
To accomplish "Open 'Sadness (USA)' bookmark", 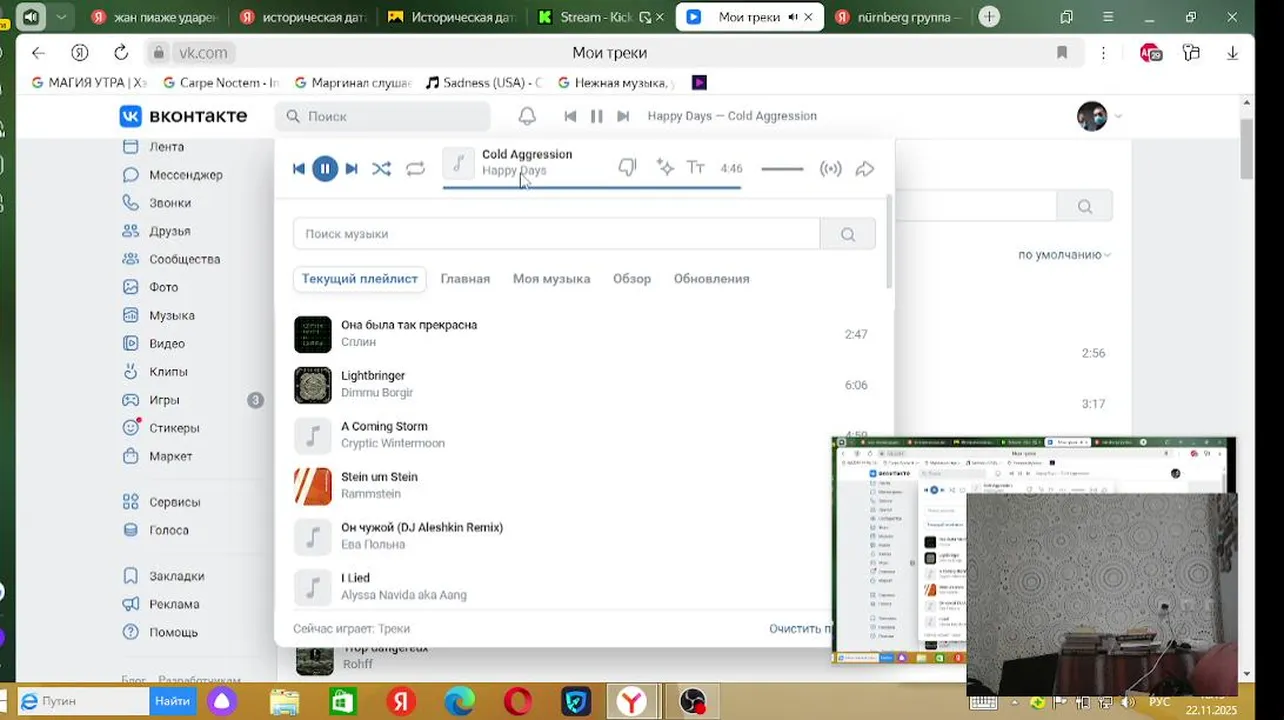I will point(484,83).
